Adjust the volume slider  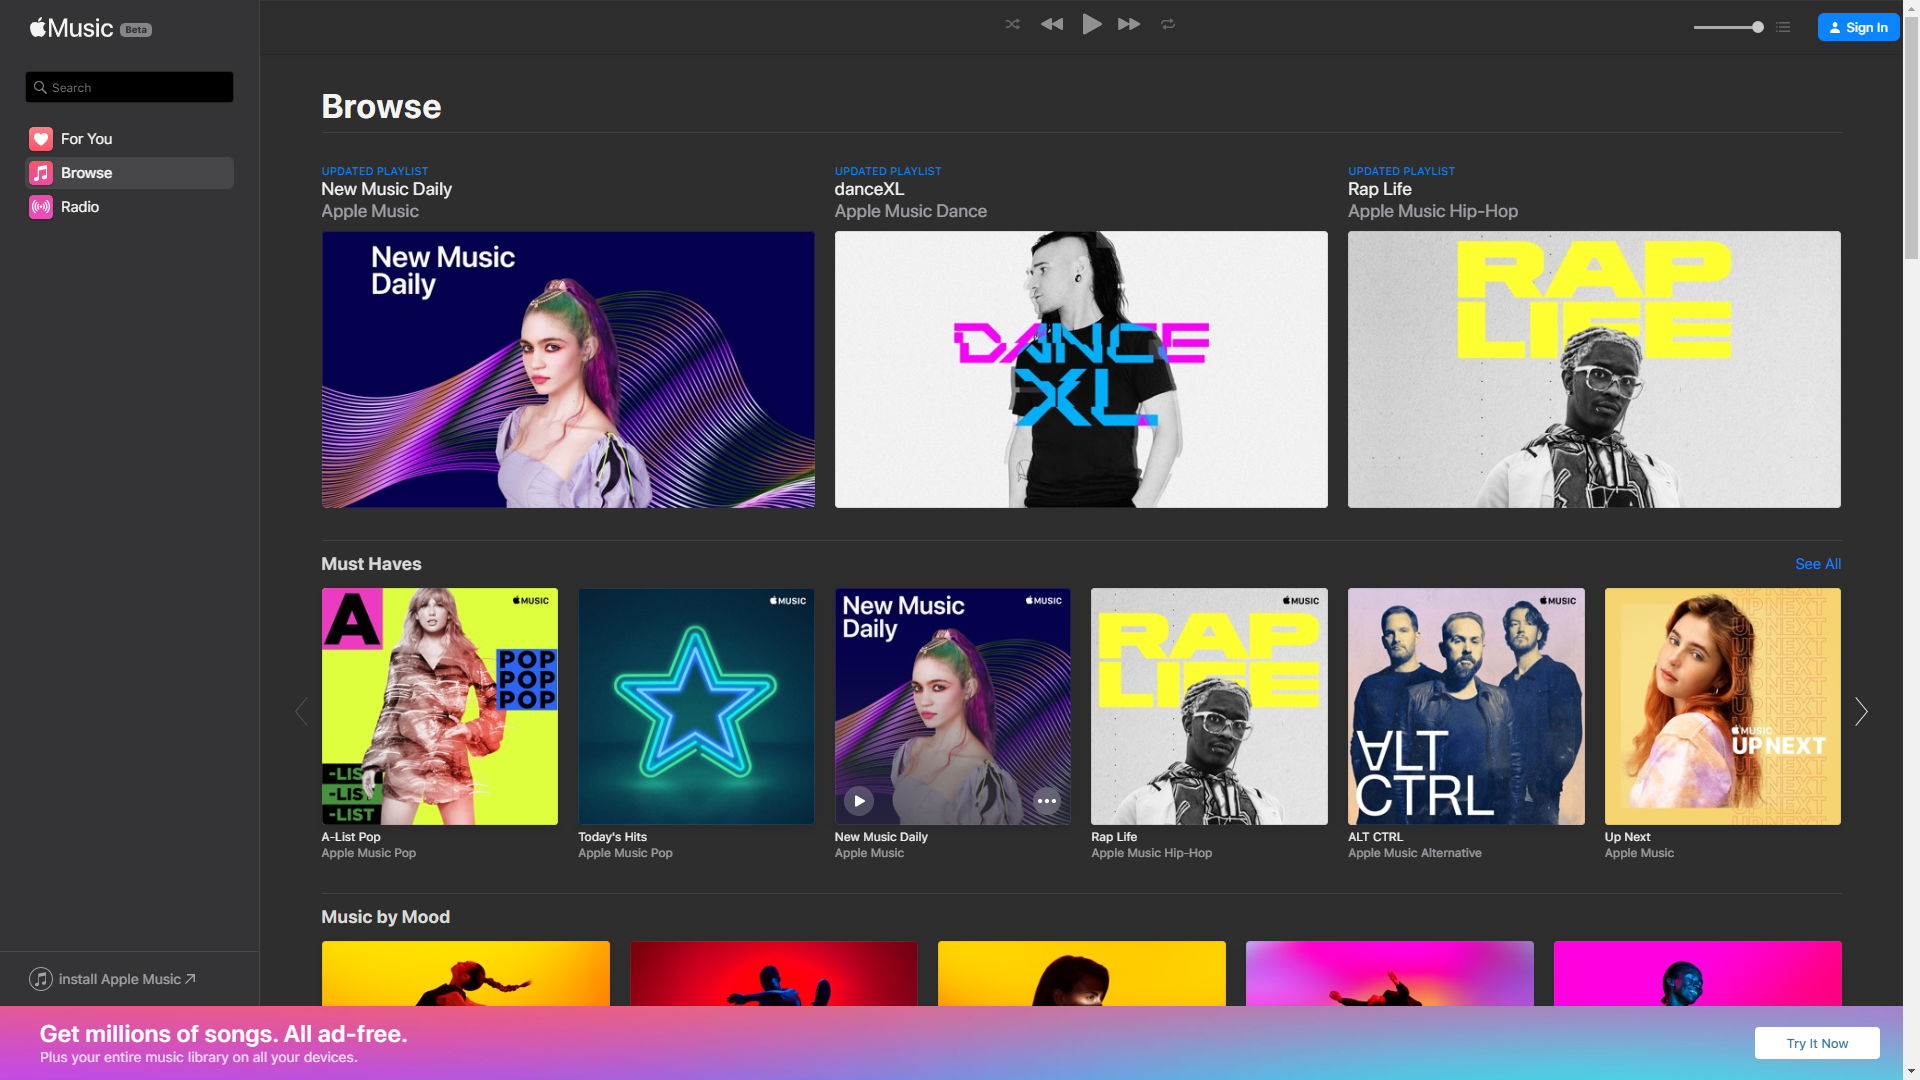coord(1728,27)
